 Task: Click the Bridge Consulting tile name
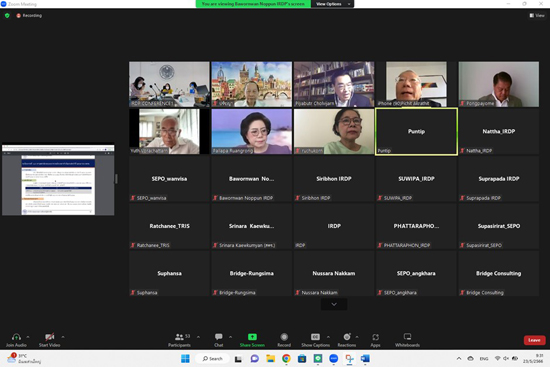(x=498, y=273)
